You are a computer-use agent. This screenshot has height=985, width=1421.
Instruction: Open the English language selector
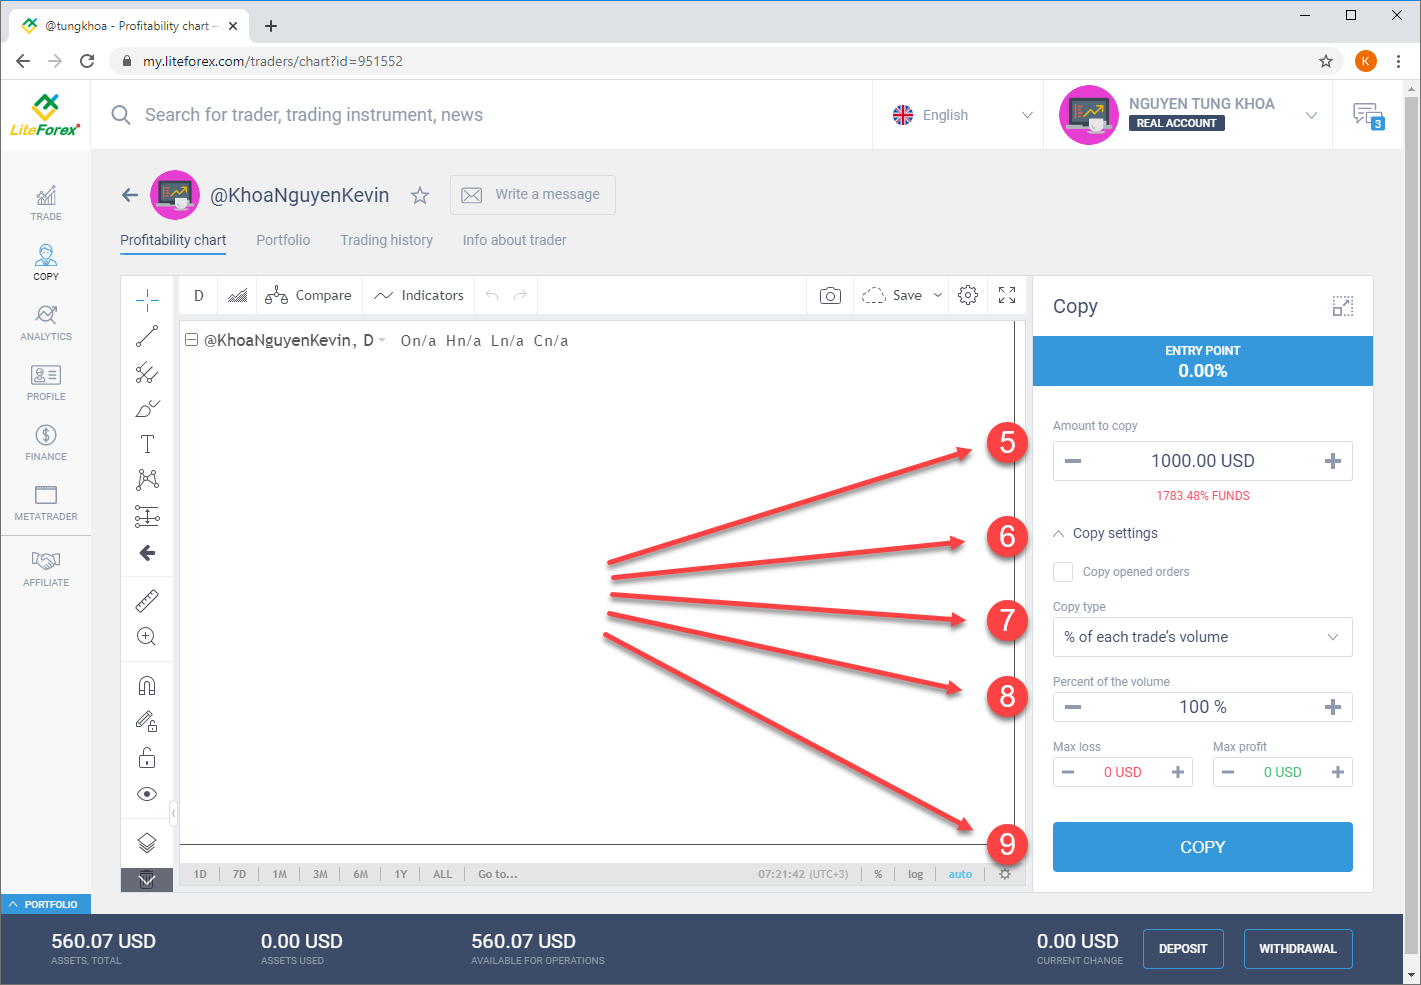point(960,115)
